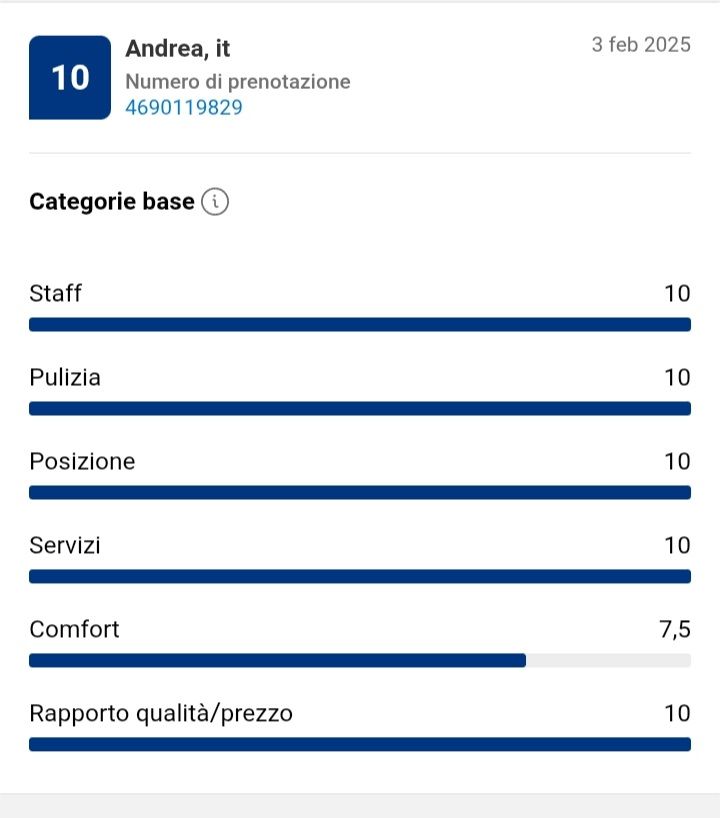The width and height of the screenshot is (720, 818).
Task: Click the info icon beside Categorie base
Action: pos(215,202)
